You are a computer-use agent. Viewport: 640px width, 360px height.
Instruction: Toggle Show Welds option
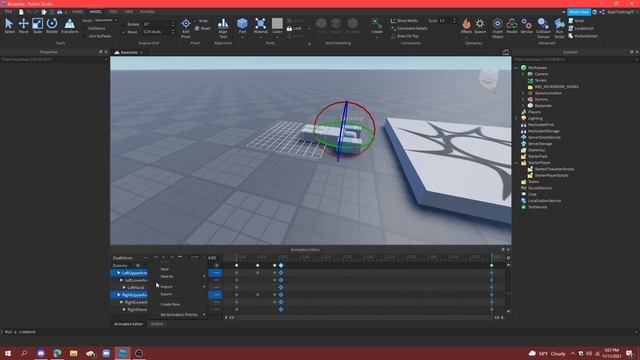[x=404, y=20]
